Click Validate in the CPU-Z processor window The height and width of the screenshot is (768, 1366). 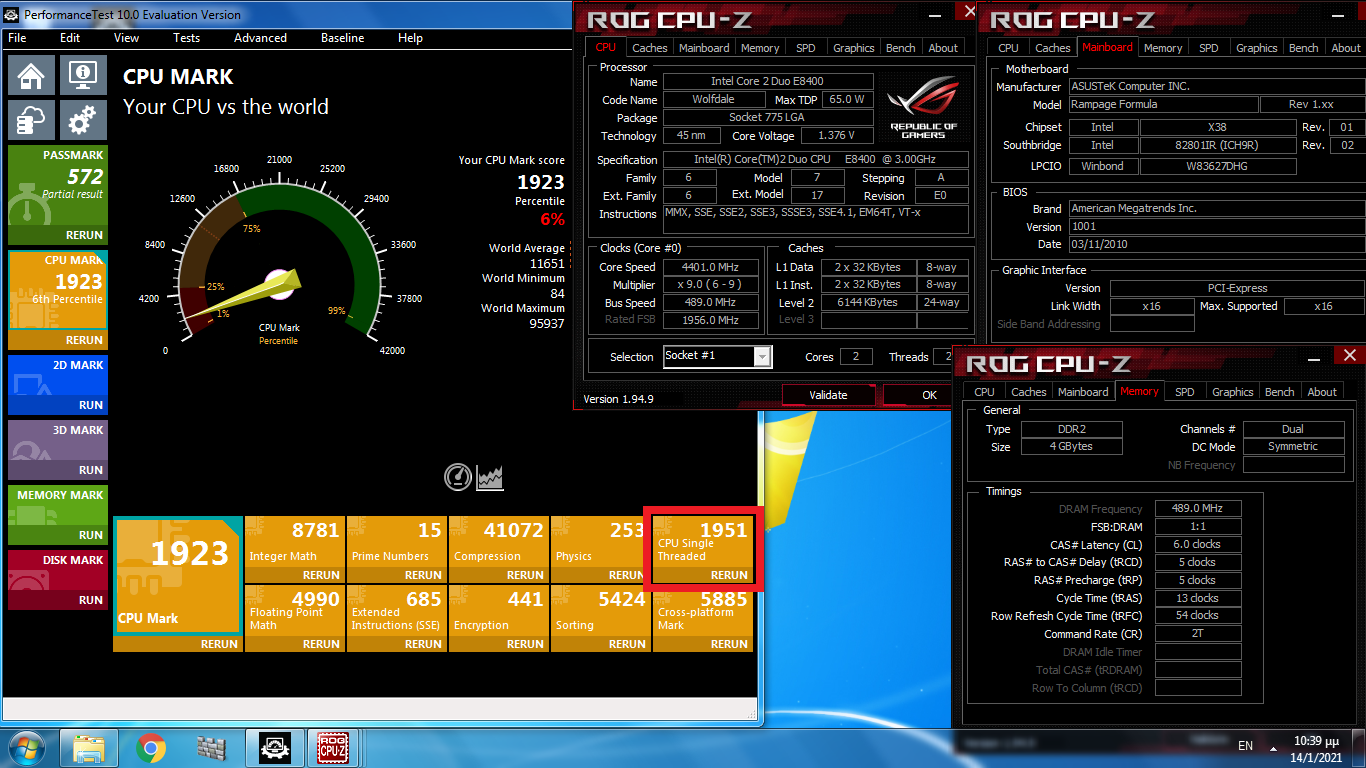tap(828, 395)
